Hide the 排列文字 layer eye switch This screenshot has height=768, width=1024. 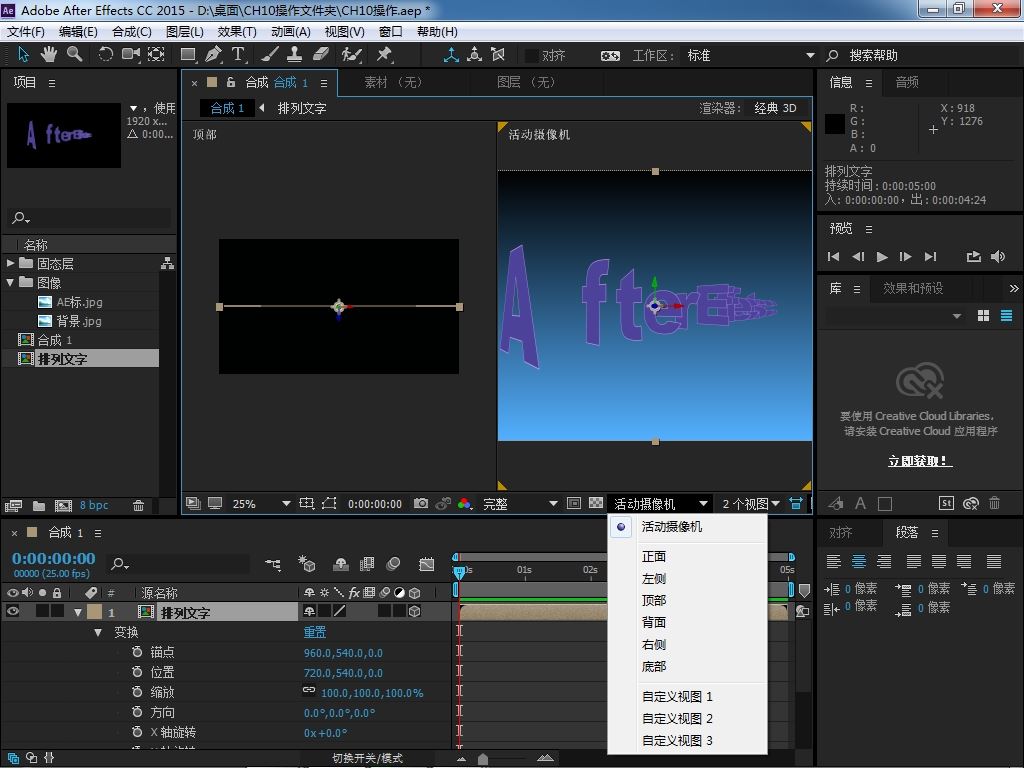pyautogui.click(x=12, y=611)
